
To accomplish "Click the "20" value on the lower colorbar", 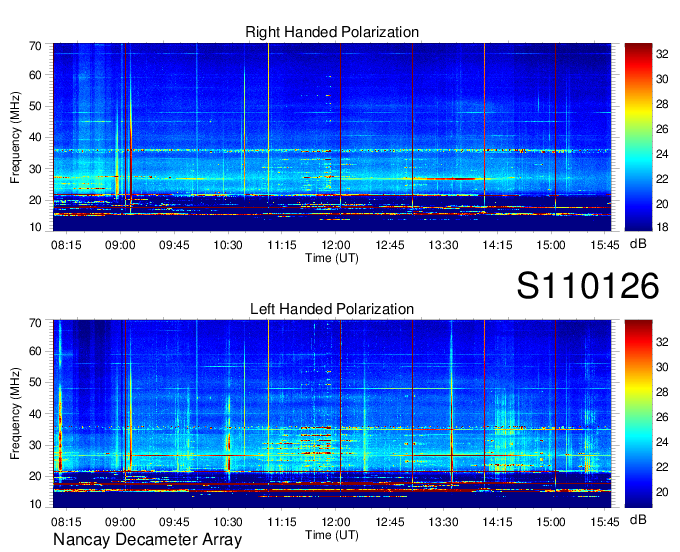I will pyautogui.click(x=662, y=492).
